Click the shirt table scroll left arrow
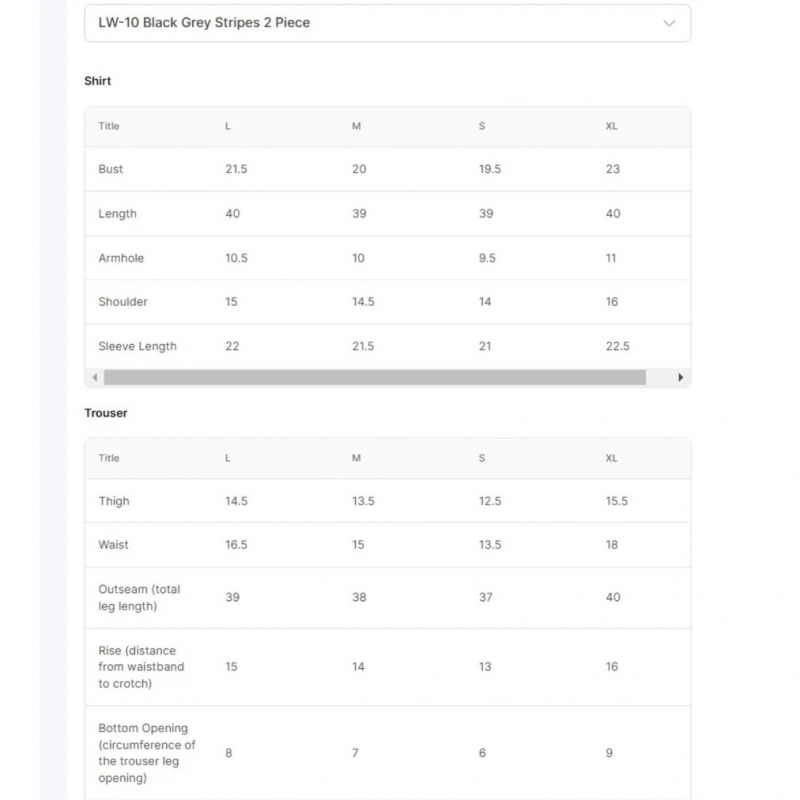800x800 pixels. pos(95,377)
